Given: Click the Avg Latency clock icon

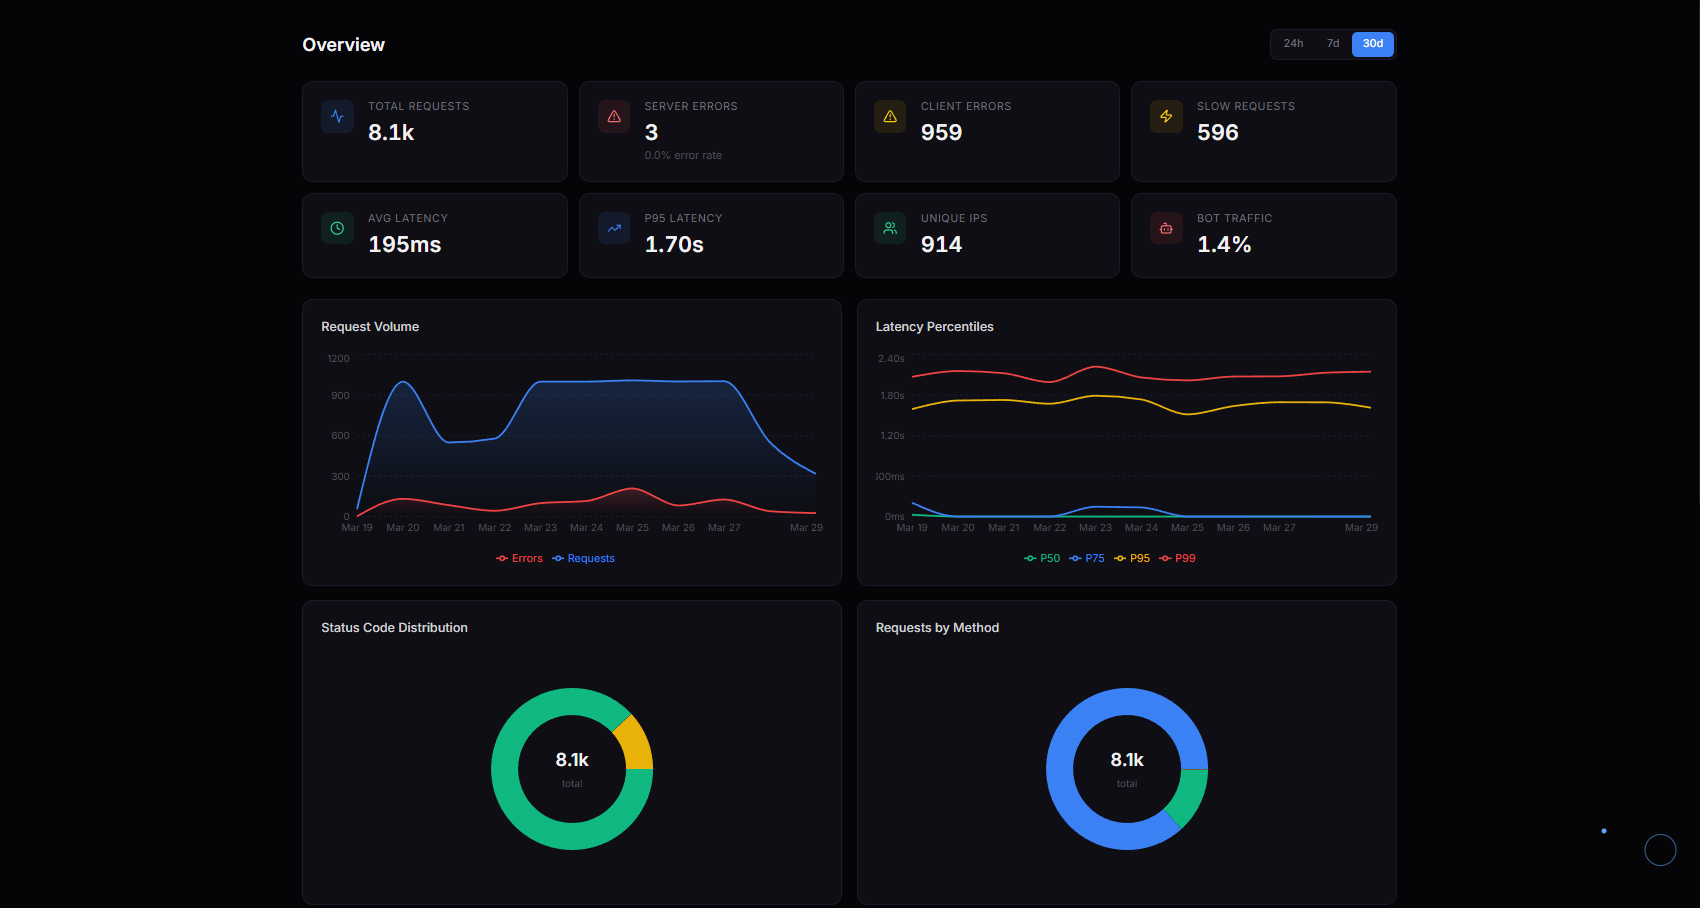Looking at the screenshot, I should [338, 229].
